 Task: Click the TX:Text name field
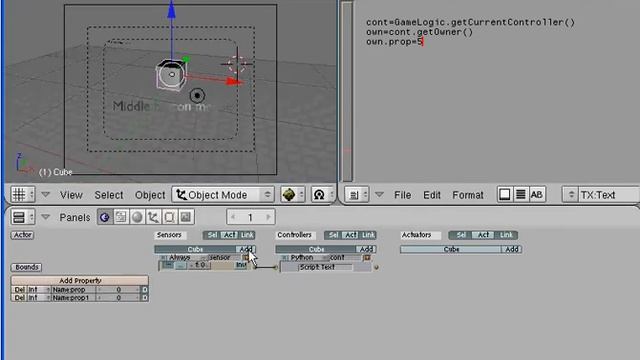(609, 195)
